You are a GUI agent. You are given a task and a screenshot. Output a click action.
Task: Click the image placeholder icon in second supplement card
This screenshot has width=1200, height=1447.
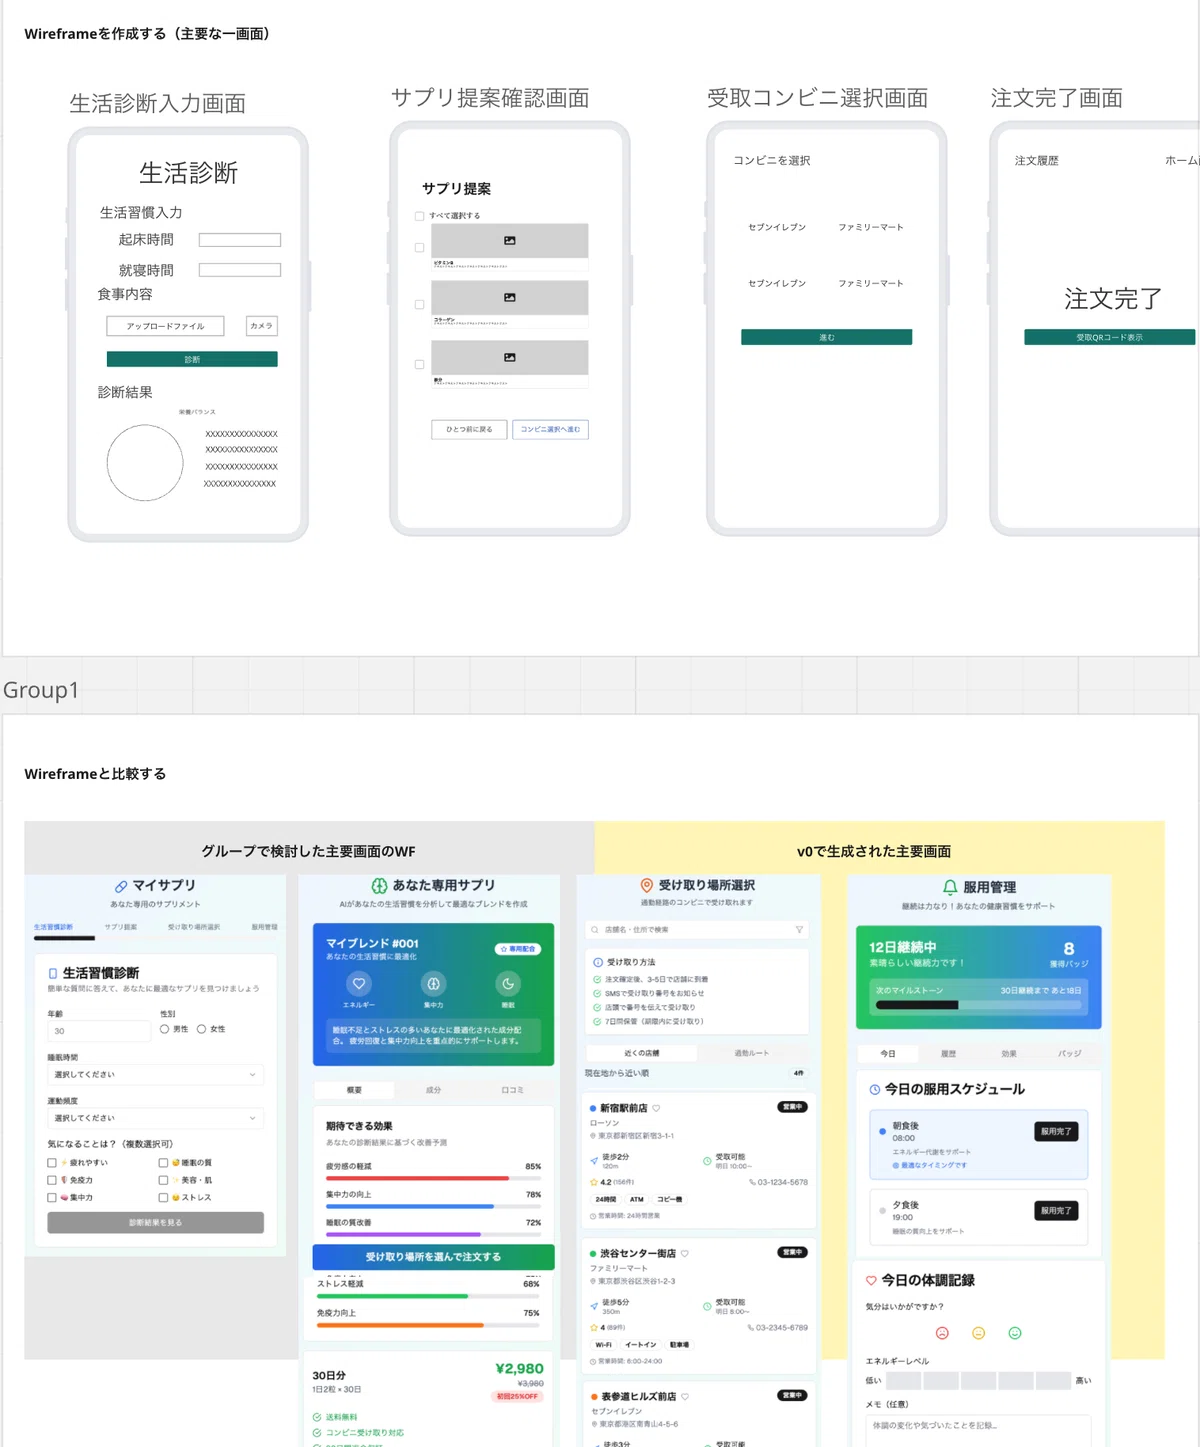[510, 298]
